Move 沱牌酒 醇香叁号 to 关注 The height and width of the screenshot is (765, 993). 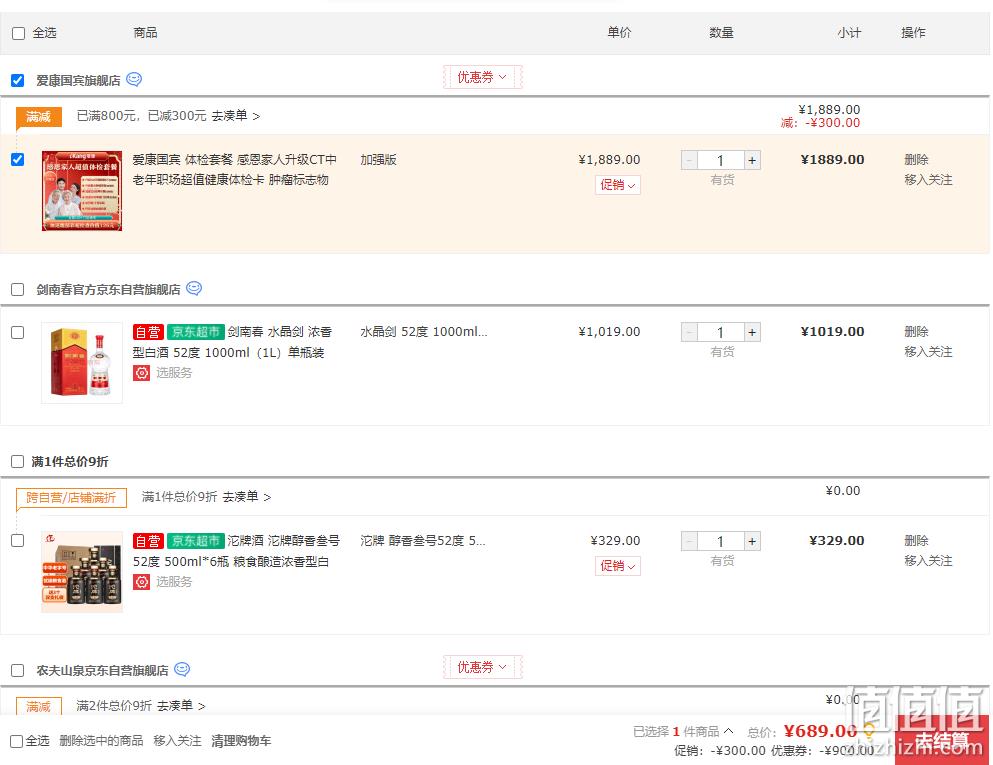928,561
